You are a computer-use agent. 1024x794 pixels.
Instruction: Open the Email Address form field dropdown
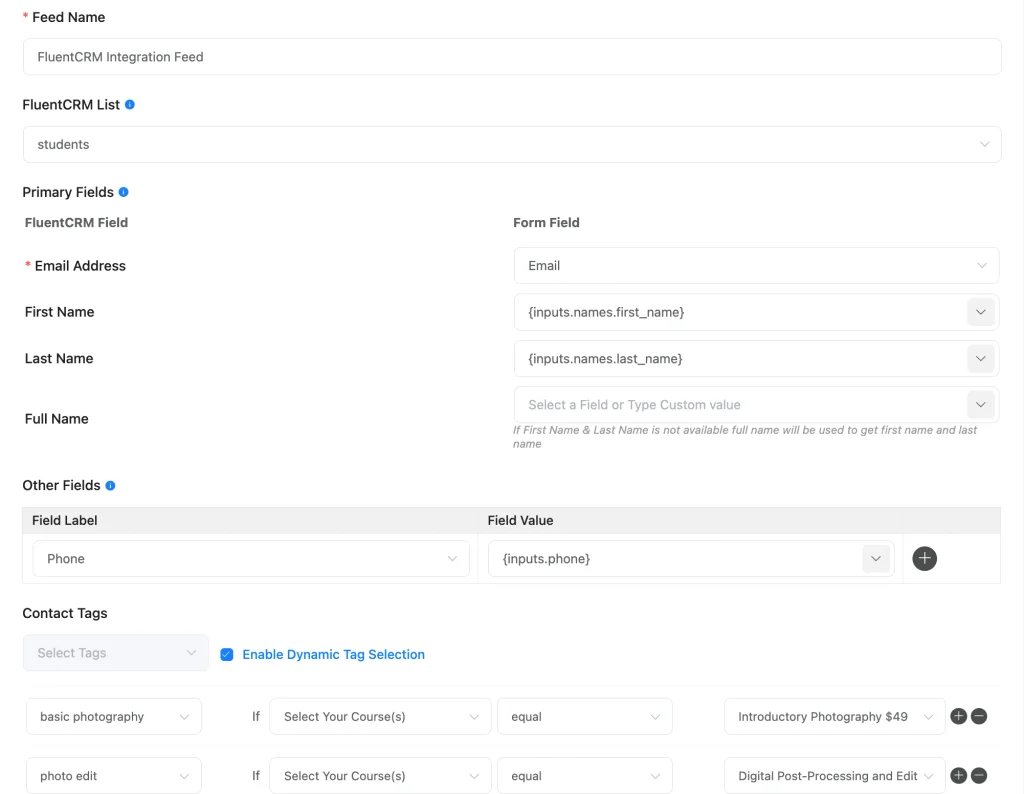pyautogui.click(x=756, y=265)
